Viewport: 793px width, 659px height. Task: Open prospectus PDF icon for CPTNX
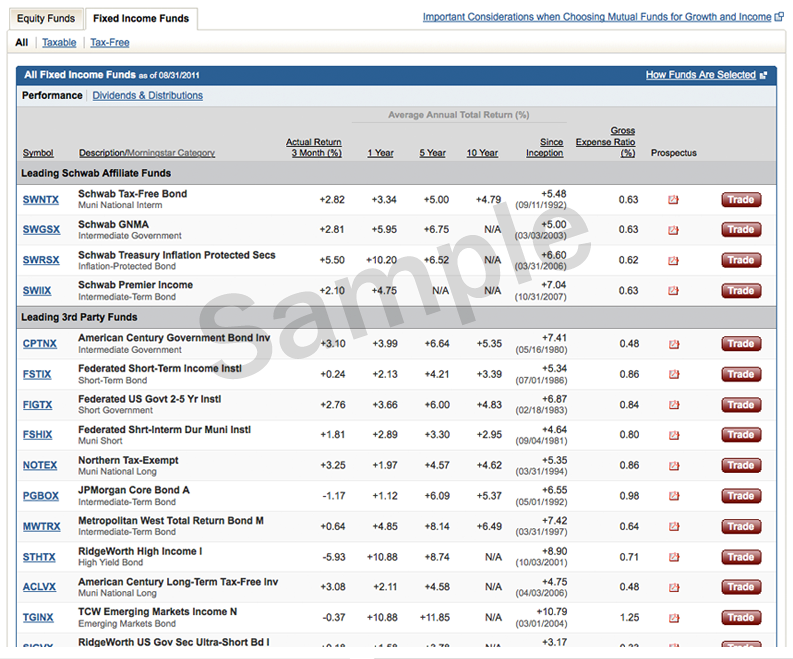674,344
